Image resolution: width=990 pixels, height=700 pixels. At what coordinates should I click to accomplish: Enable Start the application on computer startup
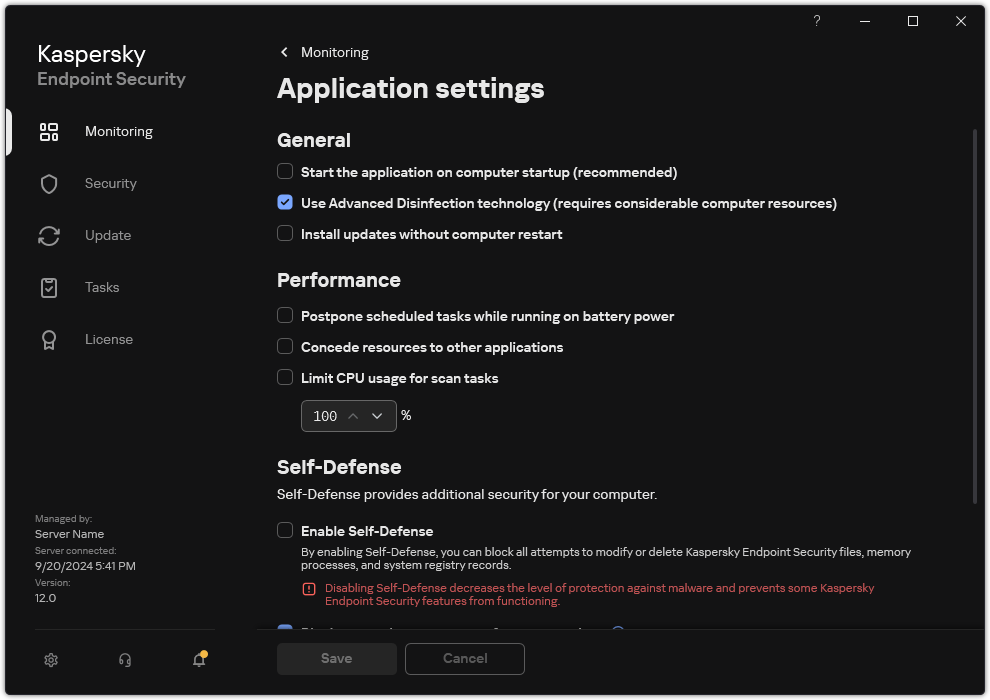coord(286,172)
